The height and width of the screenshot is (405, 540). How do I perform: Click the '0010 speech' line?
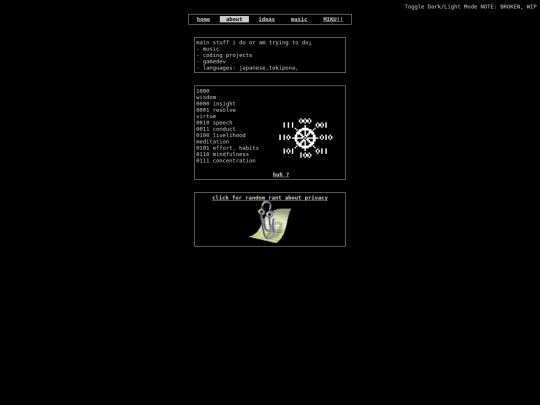(x=214, y=123)
